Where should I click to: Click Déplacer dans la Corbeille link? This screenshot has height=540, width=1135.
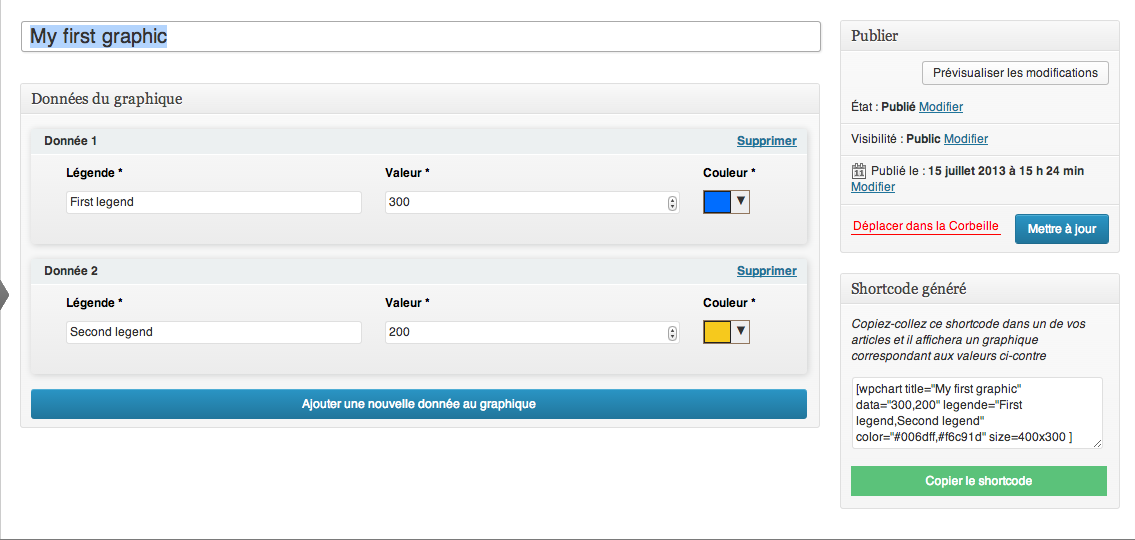(x=926, y=227)
